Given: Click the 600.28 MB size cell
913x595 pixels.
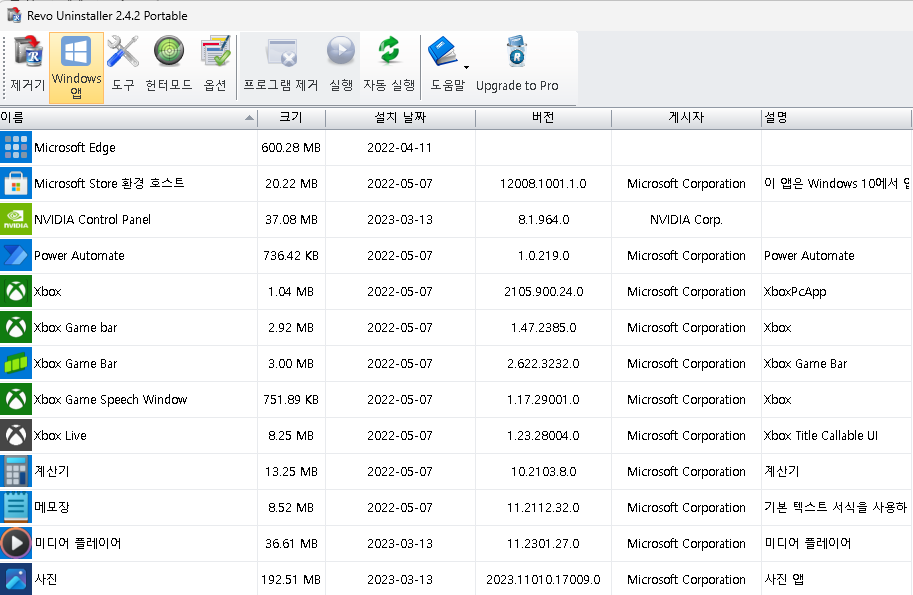Looking at the screenshot, I should [x=291, y=148].
